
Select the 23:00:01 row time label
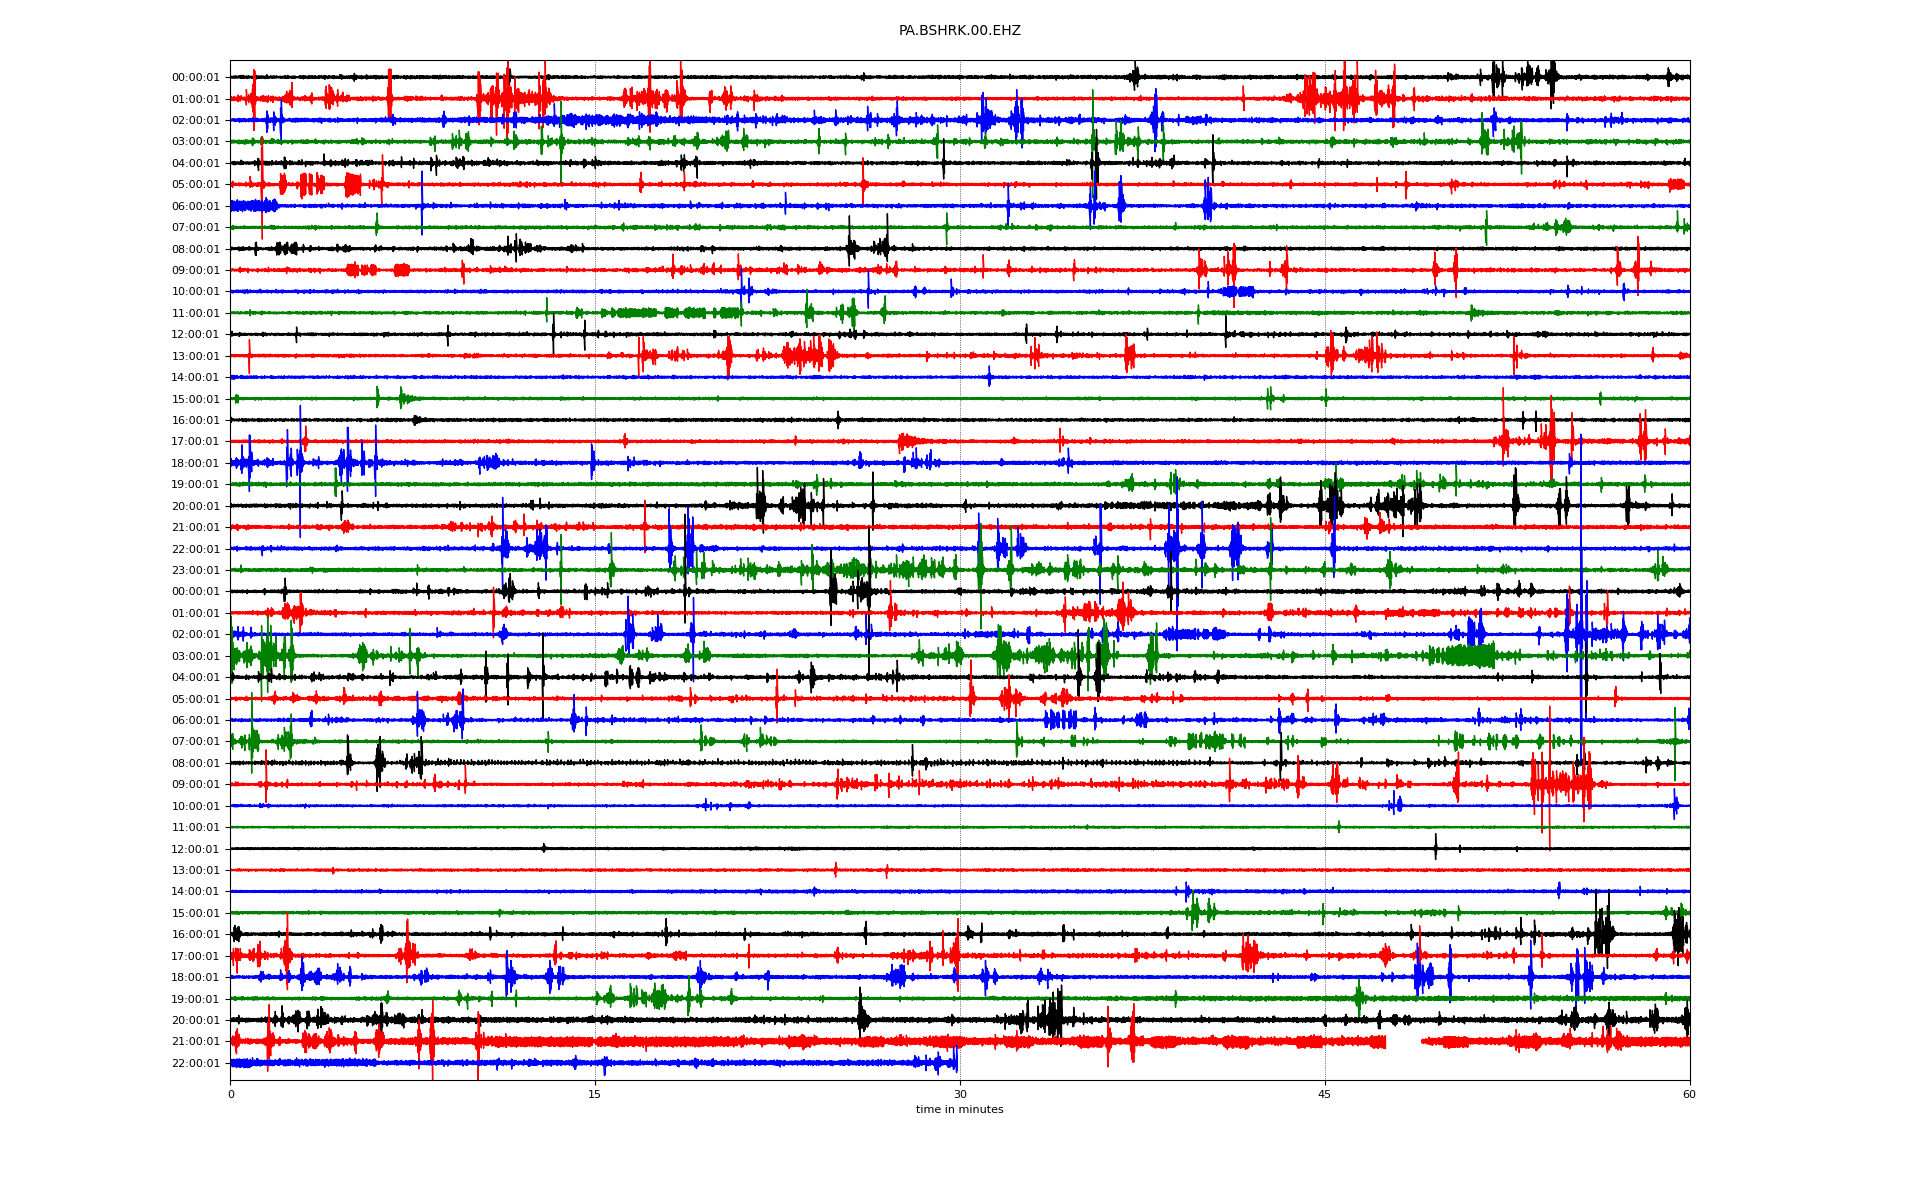195,570
